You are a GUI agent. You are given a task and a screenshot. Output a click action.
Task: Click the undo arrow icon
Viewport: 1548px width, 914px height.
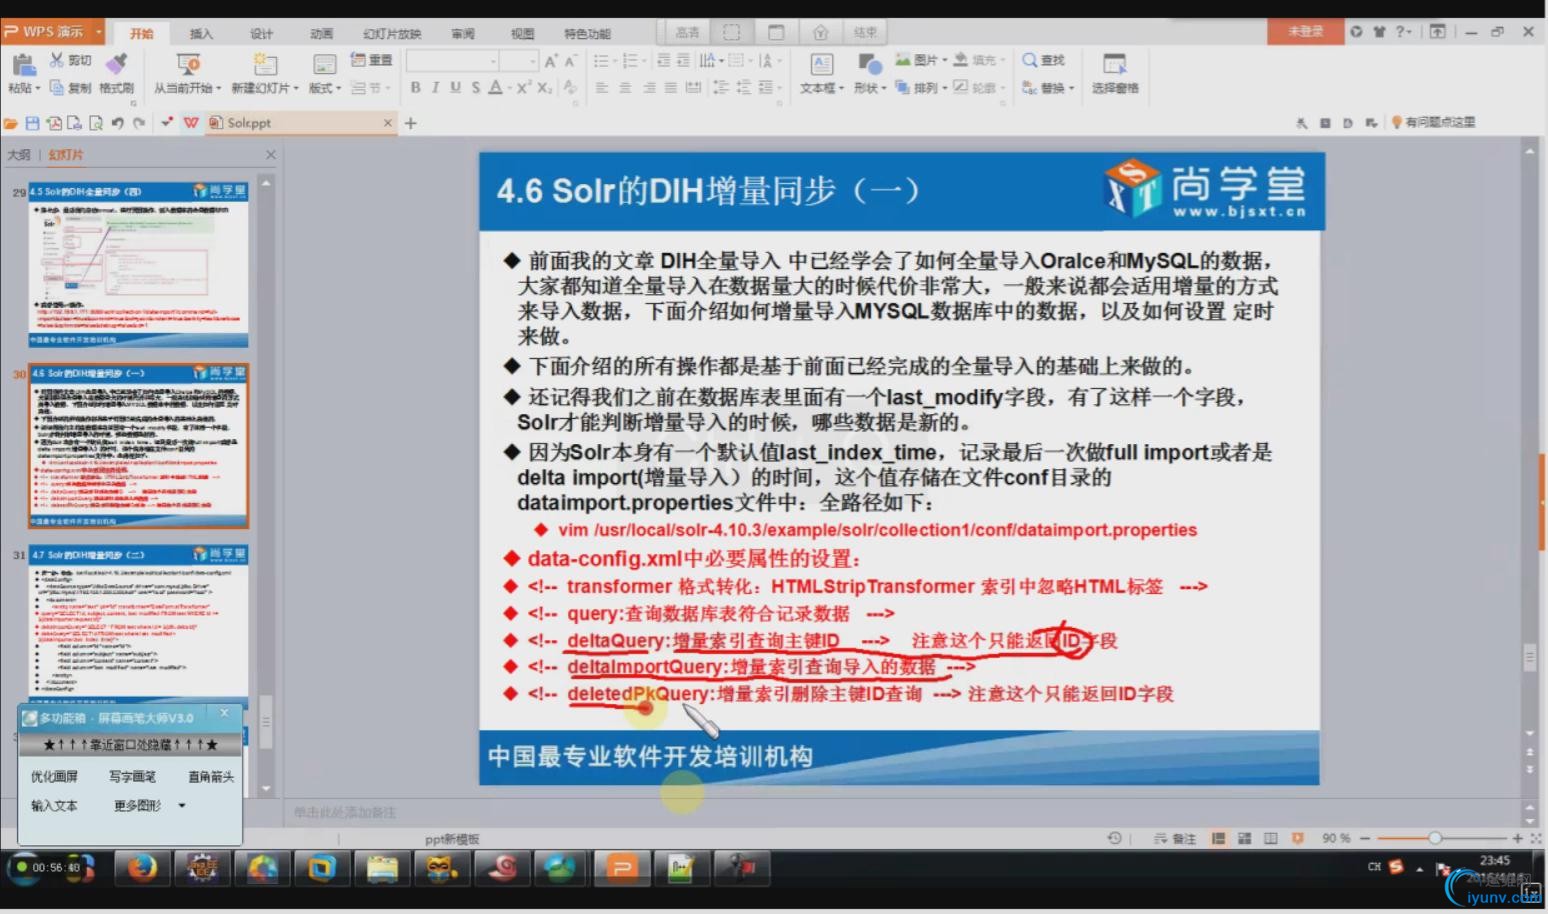[x=117, y=123]
